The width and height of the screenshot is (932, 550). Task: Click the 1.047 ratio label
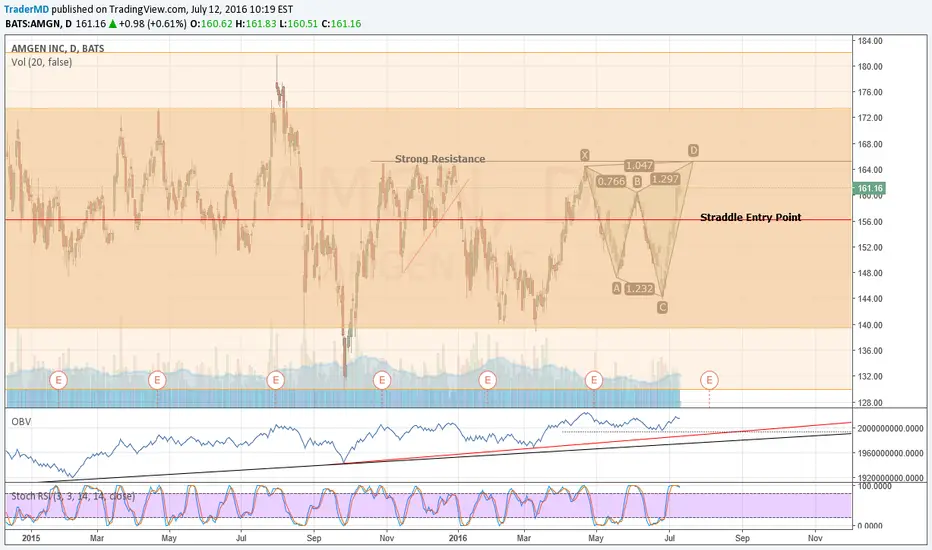click(x=639, y=166)
